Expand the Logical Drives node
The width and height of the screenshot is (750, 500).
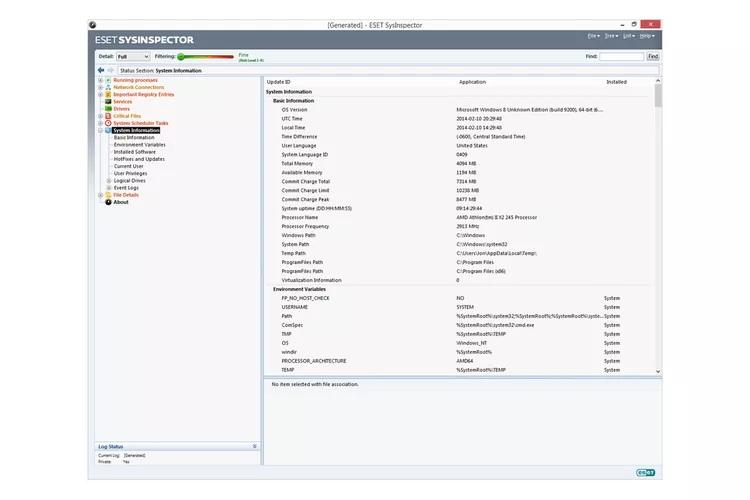pos(109,180)
